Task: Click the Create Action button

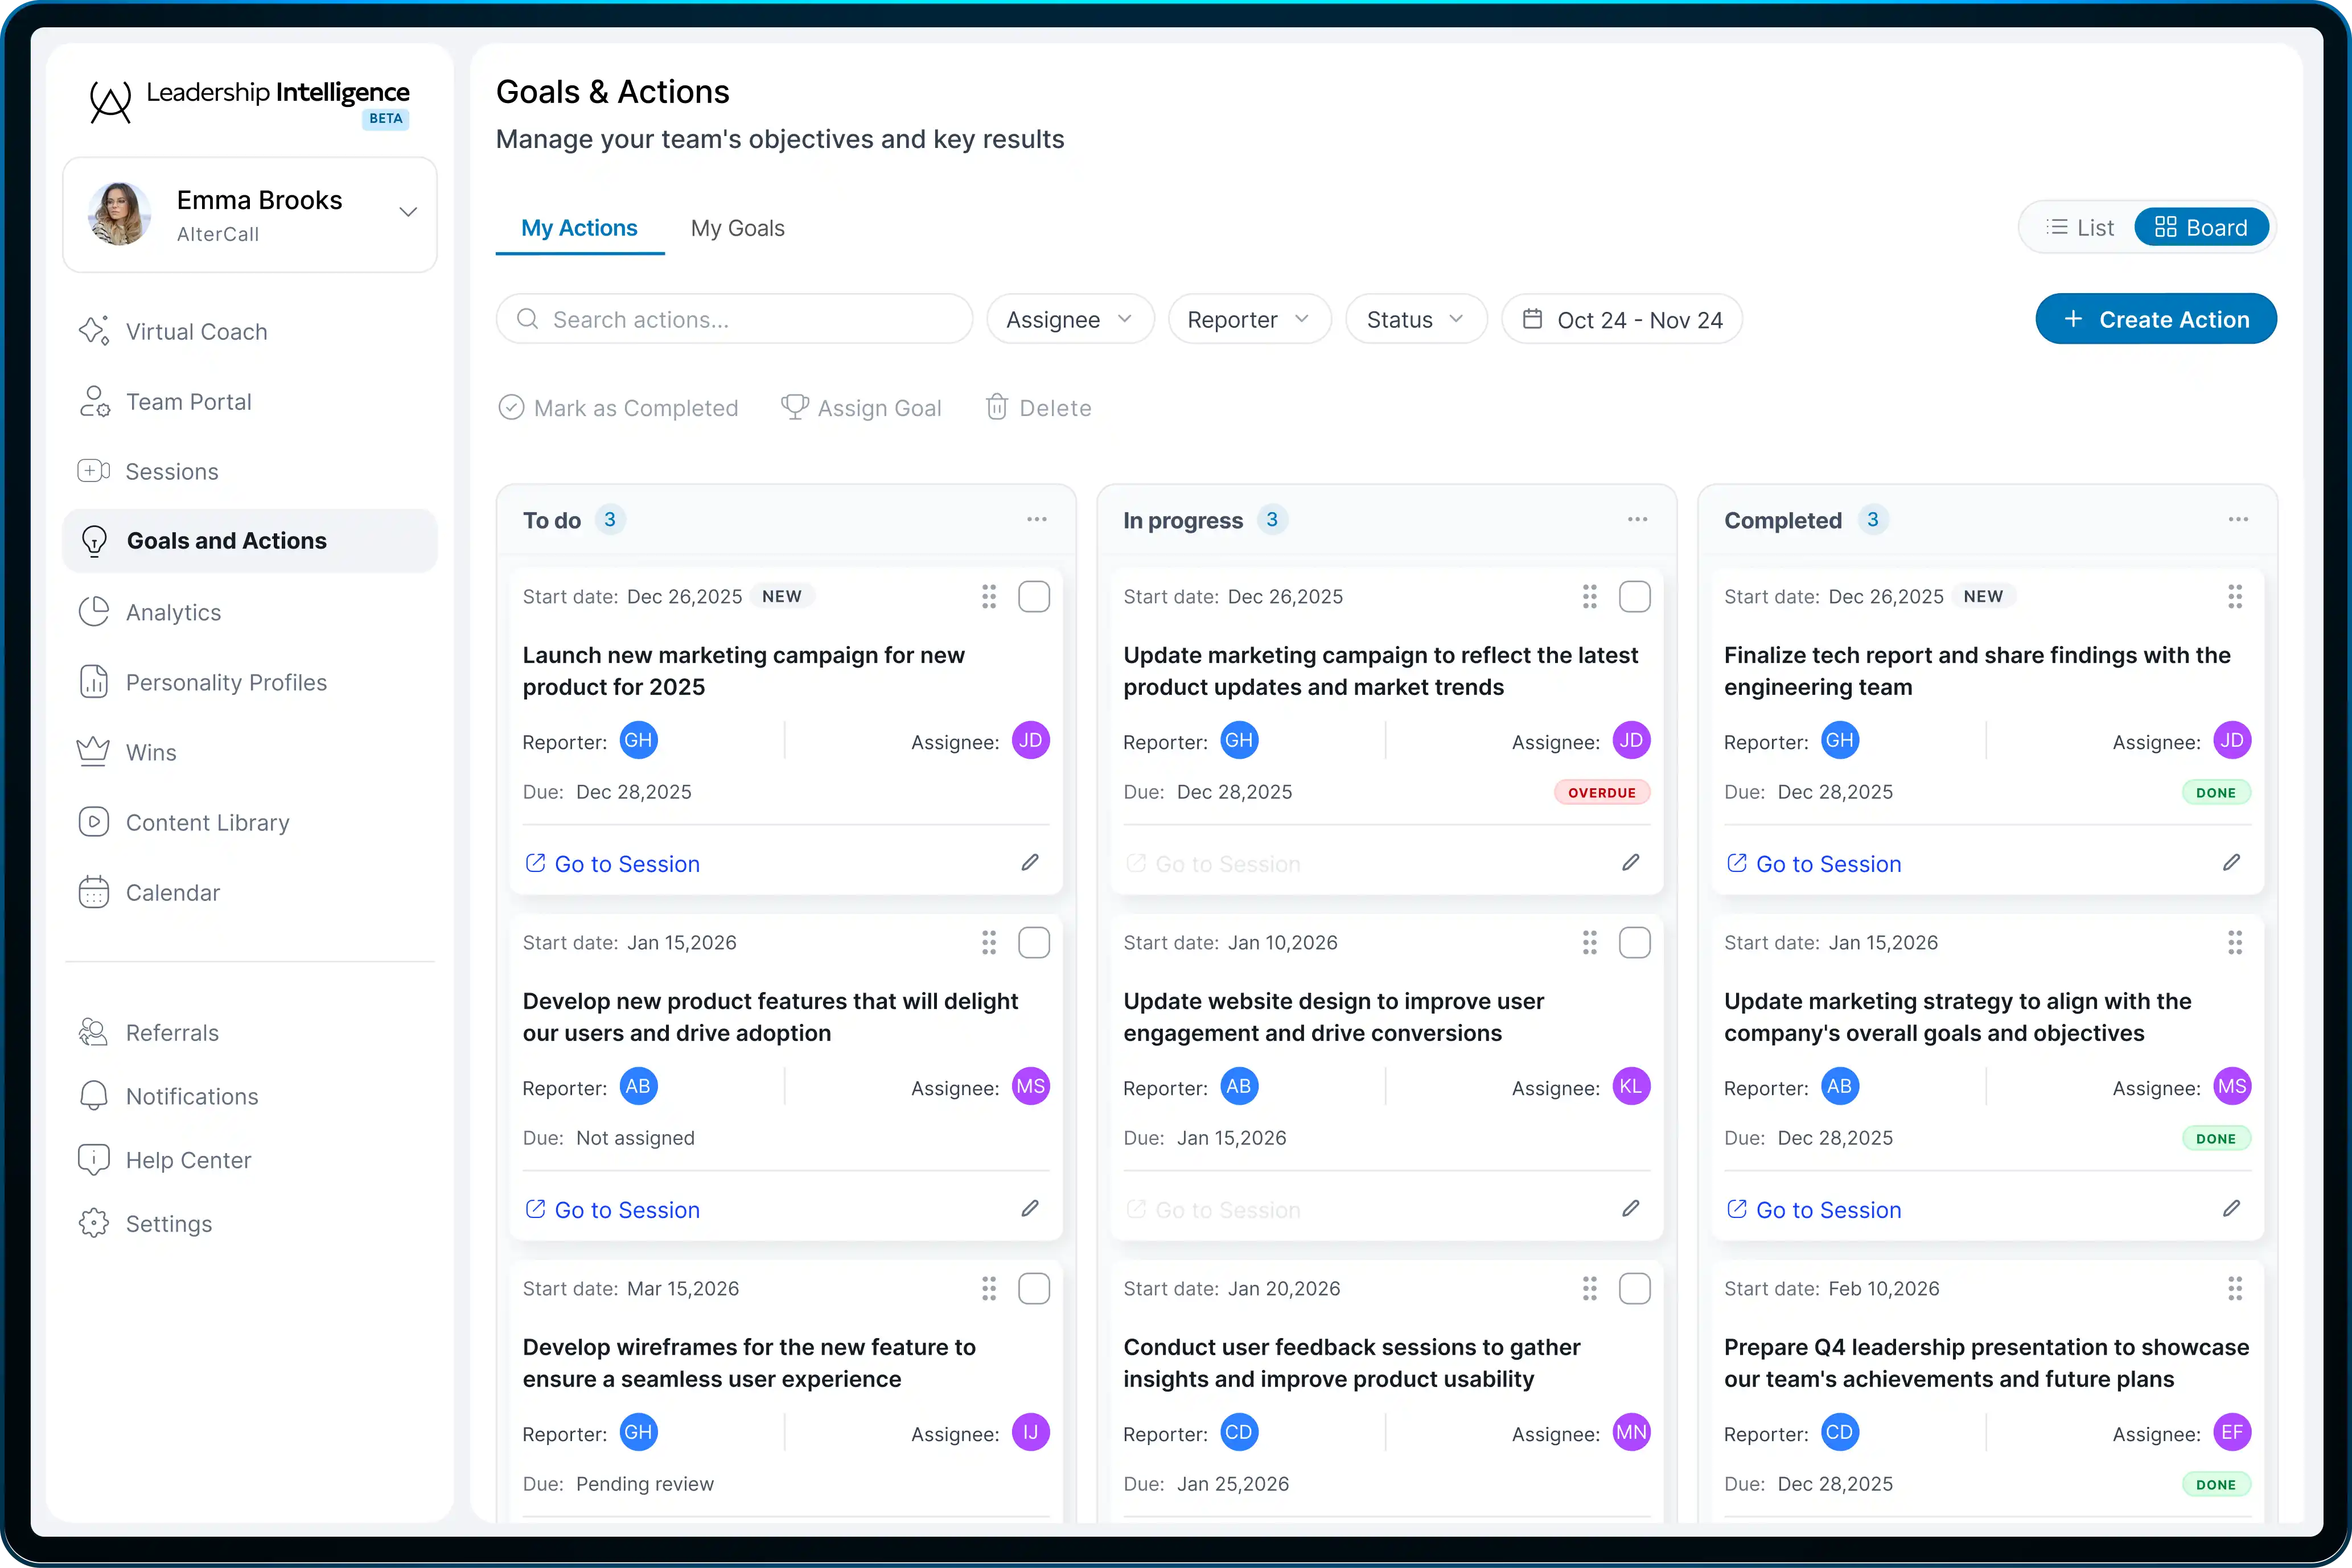Action: pos(2155,320)
